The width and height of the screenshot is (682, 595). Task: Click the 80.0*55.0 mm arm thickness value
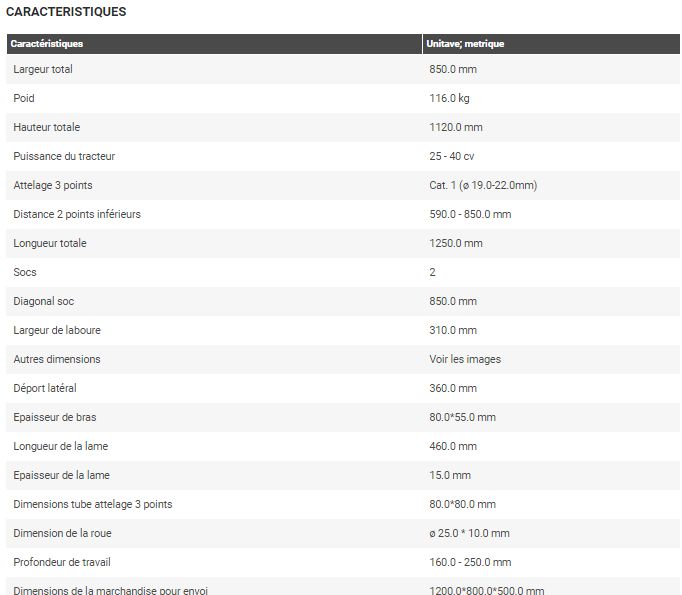[462, 417]
